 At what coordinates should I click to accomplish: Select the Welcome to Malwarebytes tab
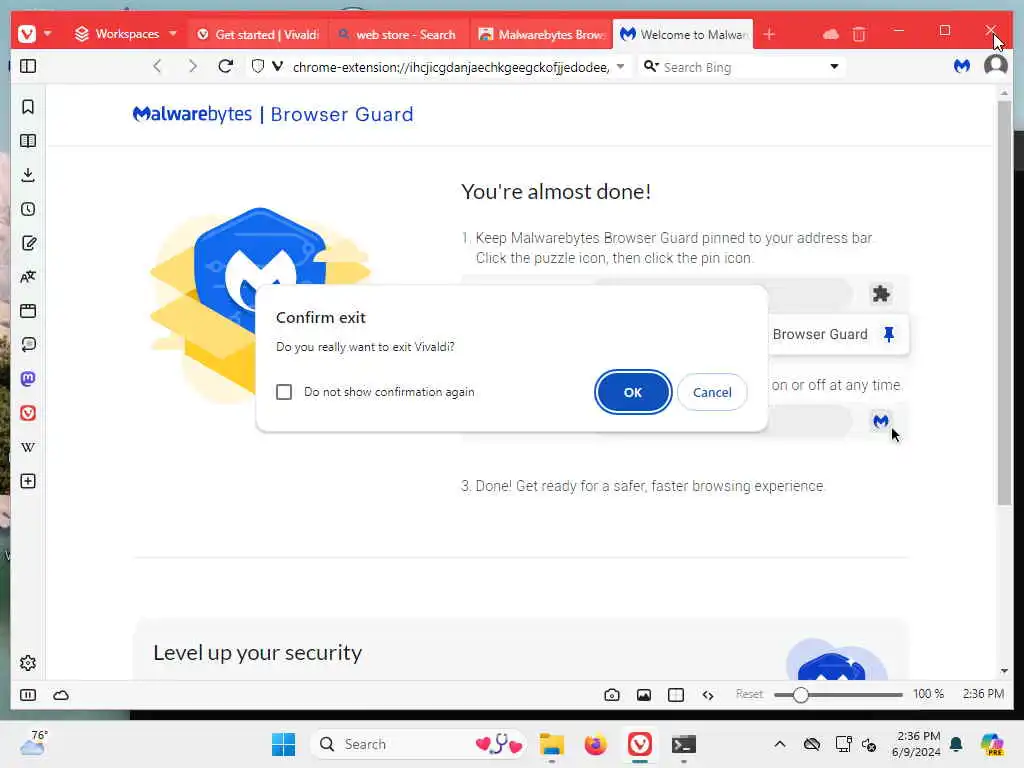click(x=683, y=35)
